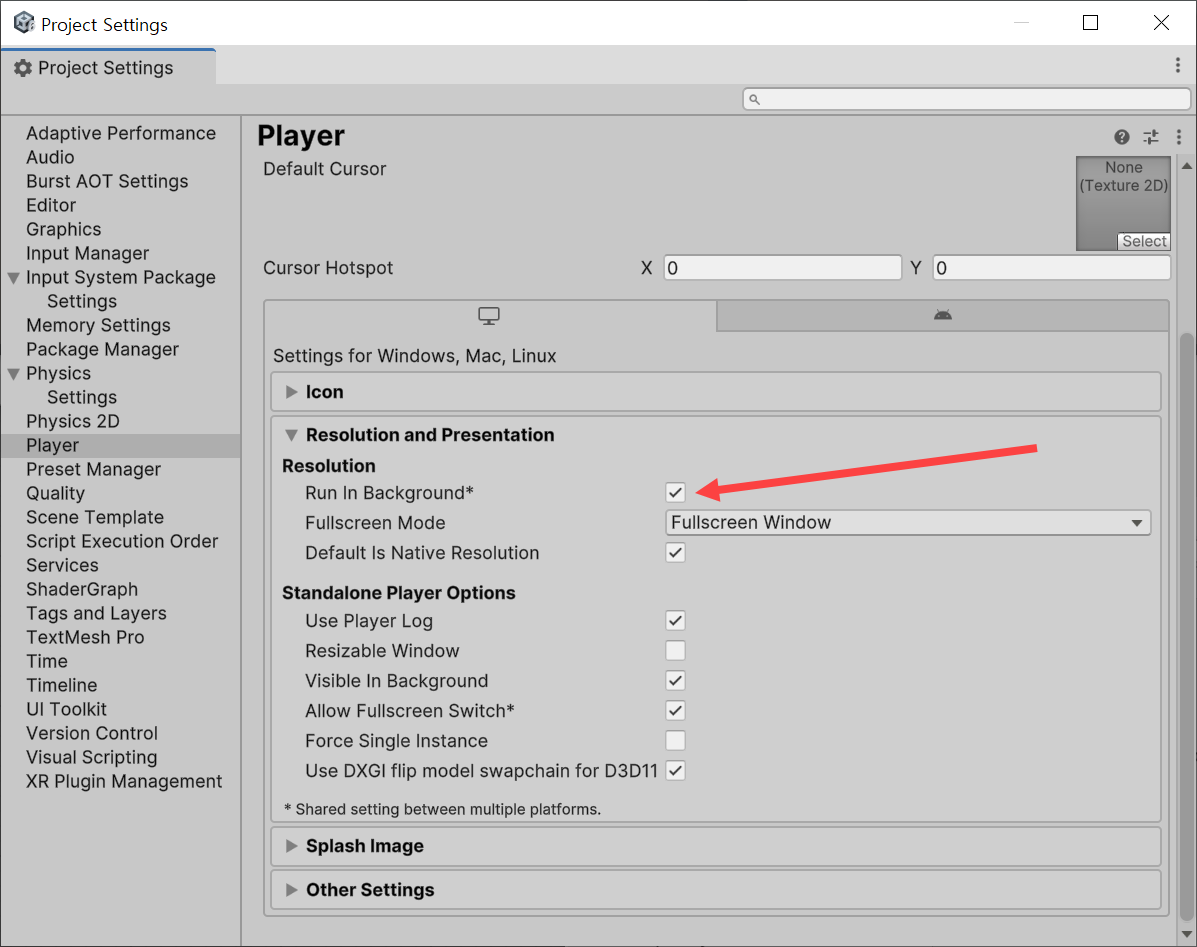Select Audio in settings list
The height and width of the screenshot is (947, 1197).
(x=50, y=157)
